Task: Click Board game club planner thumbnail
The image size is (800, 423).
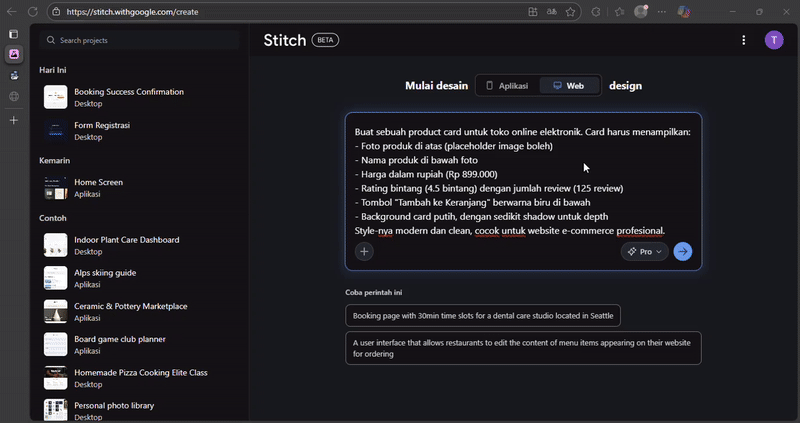Action: [x=56, y=344]
